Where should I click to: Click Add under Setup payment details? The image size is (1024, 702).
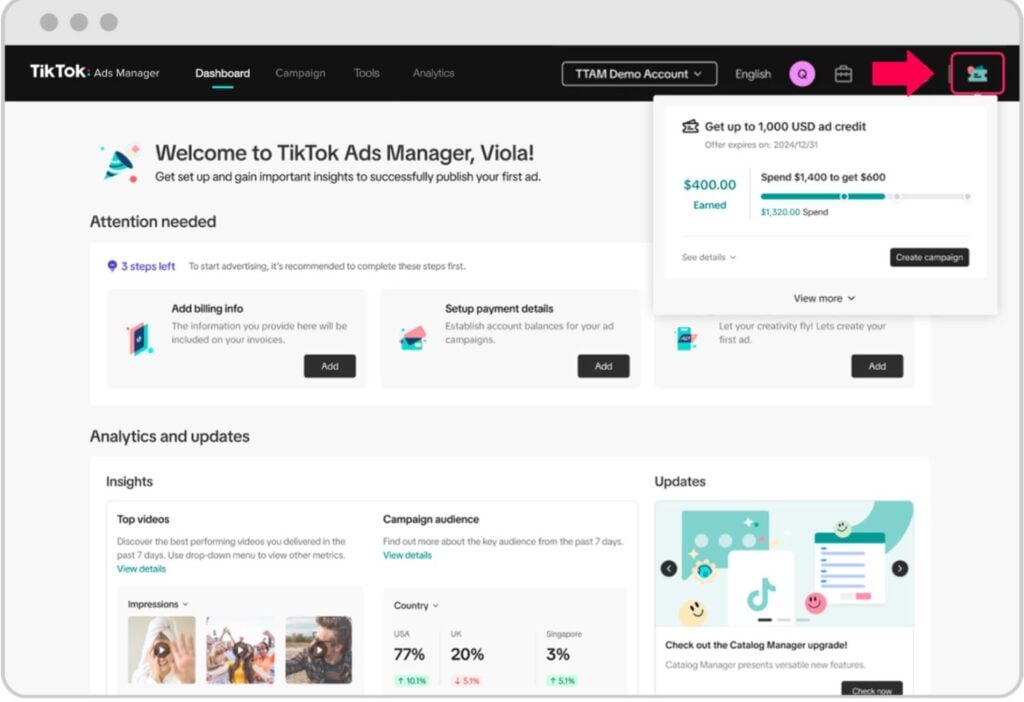click(x=603, y=366)
